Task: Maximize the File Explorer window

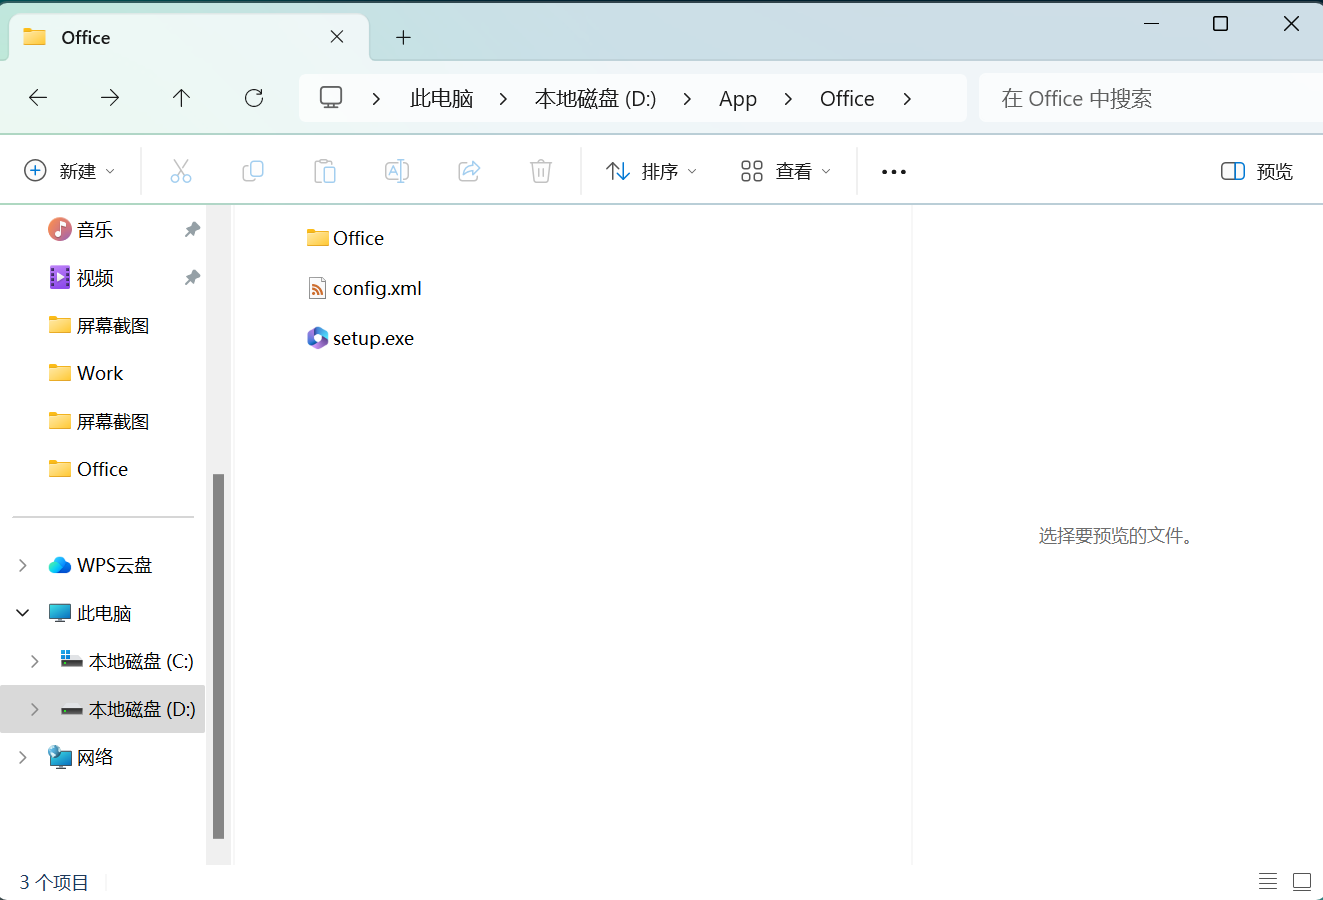Action: click(1220, 23)
